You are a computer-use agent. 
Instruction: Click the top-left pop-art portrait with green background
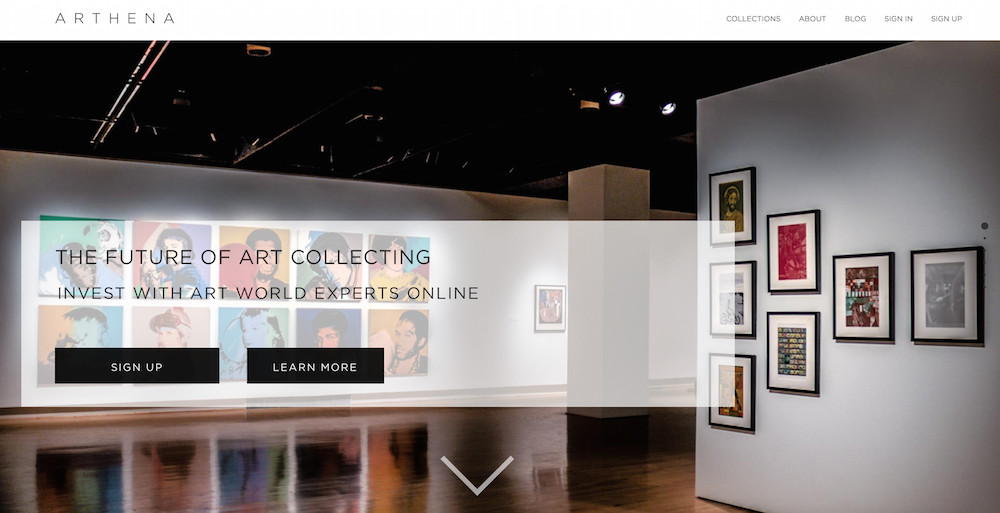pyautogui.click(x=82, y=256)
